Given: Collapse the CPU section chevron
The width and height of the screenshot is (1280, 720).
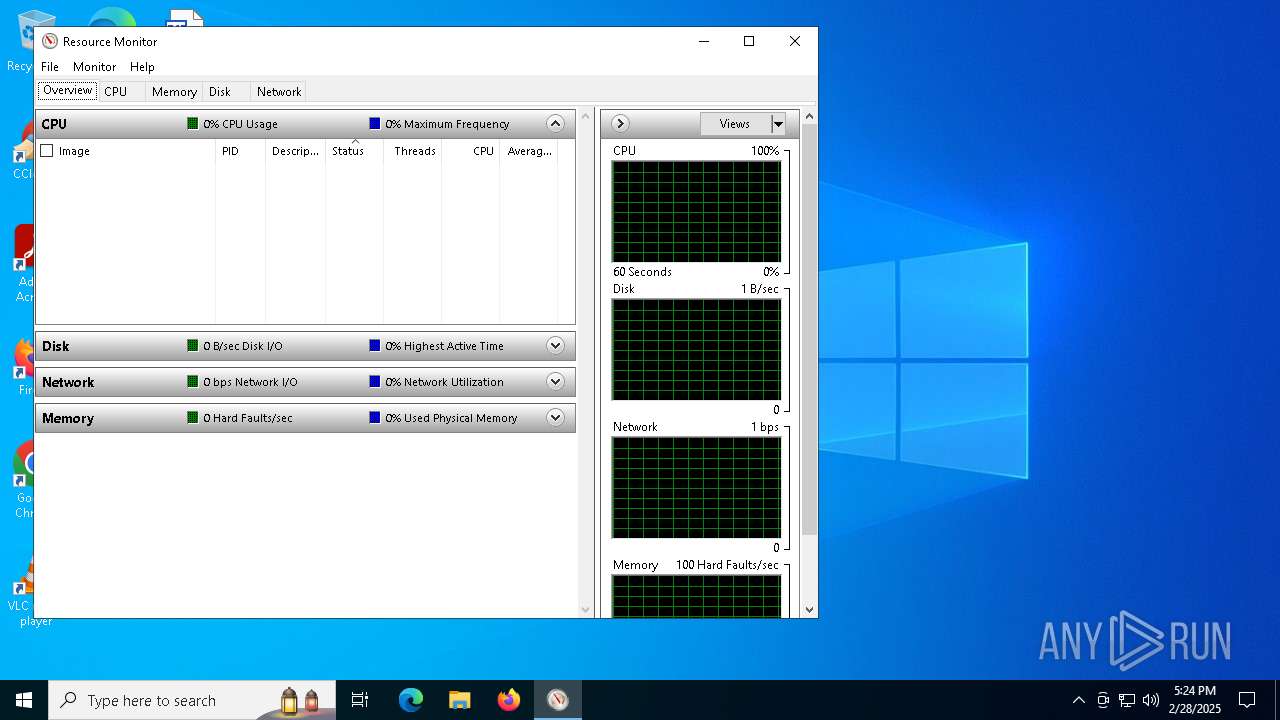Looking at the screenshot, I should 556,124.
